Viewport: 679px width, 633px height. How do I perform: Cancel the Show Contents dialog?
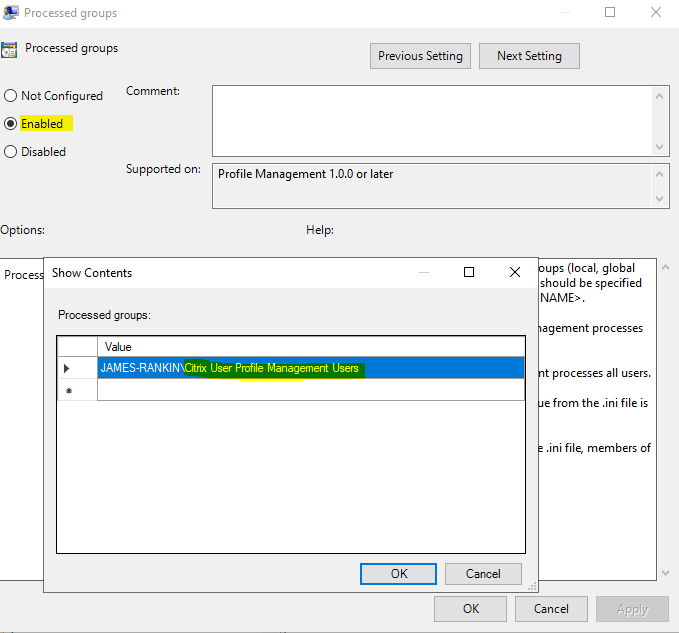pyautogui.click(x=483, y=574)
